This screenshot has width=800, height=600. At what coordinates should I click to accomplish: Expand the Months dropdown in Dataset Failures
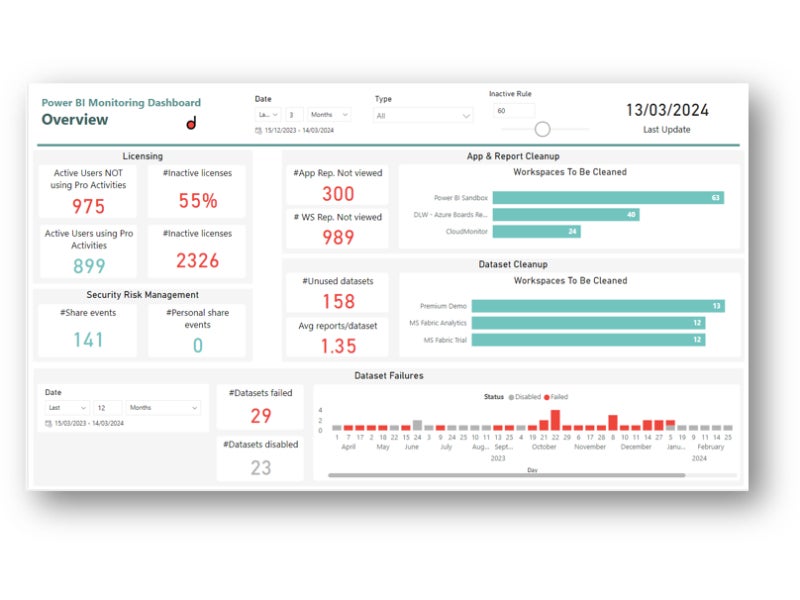pos(163,408)
